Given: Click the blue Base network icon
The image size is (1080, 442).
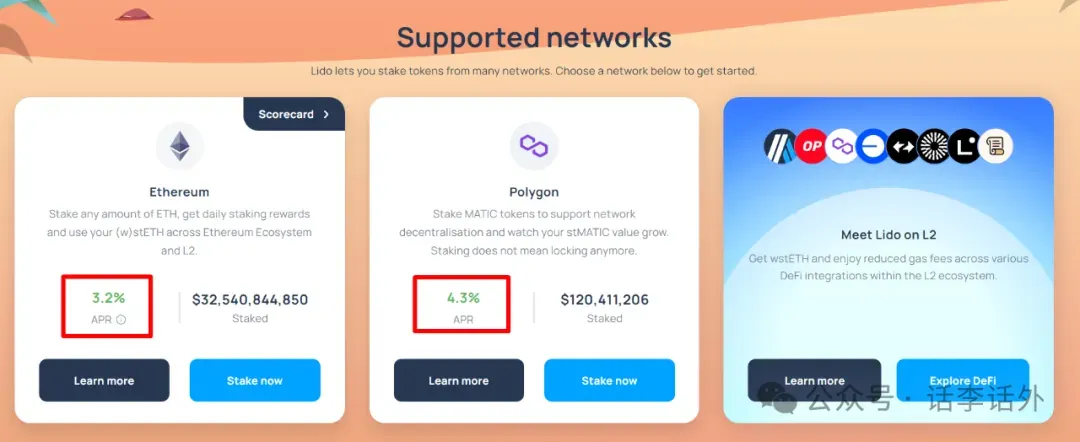Looking at the screenshot, I should tap(872, 146).
